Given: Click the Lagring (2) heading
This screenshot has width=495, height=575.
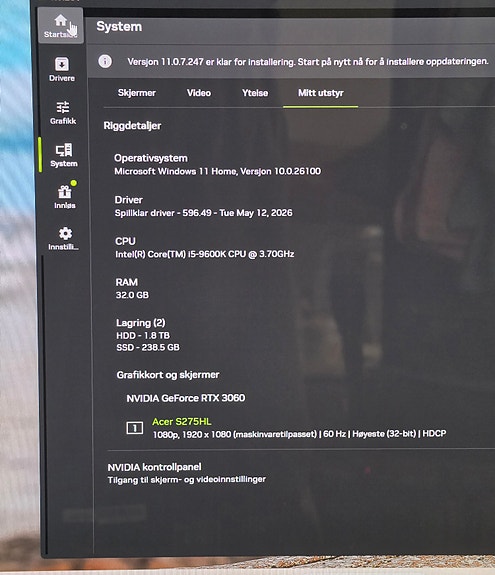Looking at the screenshot, I should coord(140,323).
